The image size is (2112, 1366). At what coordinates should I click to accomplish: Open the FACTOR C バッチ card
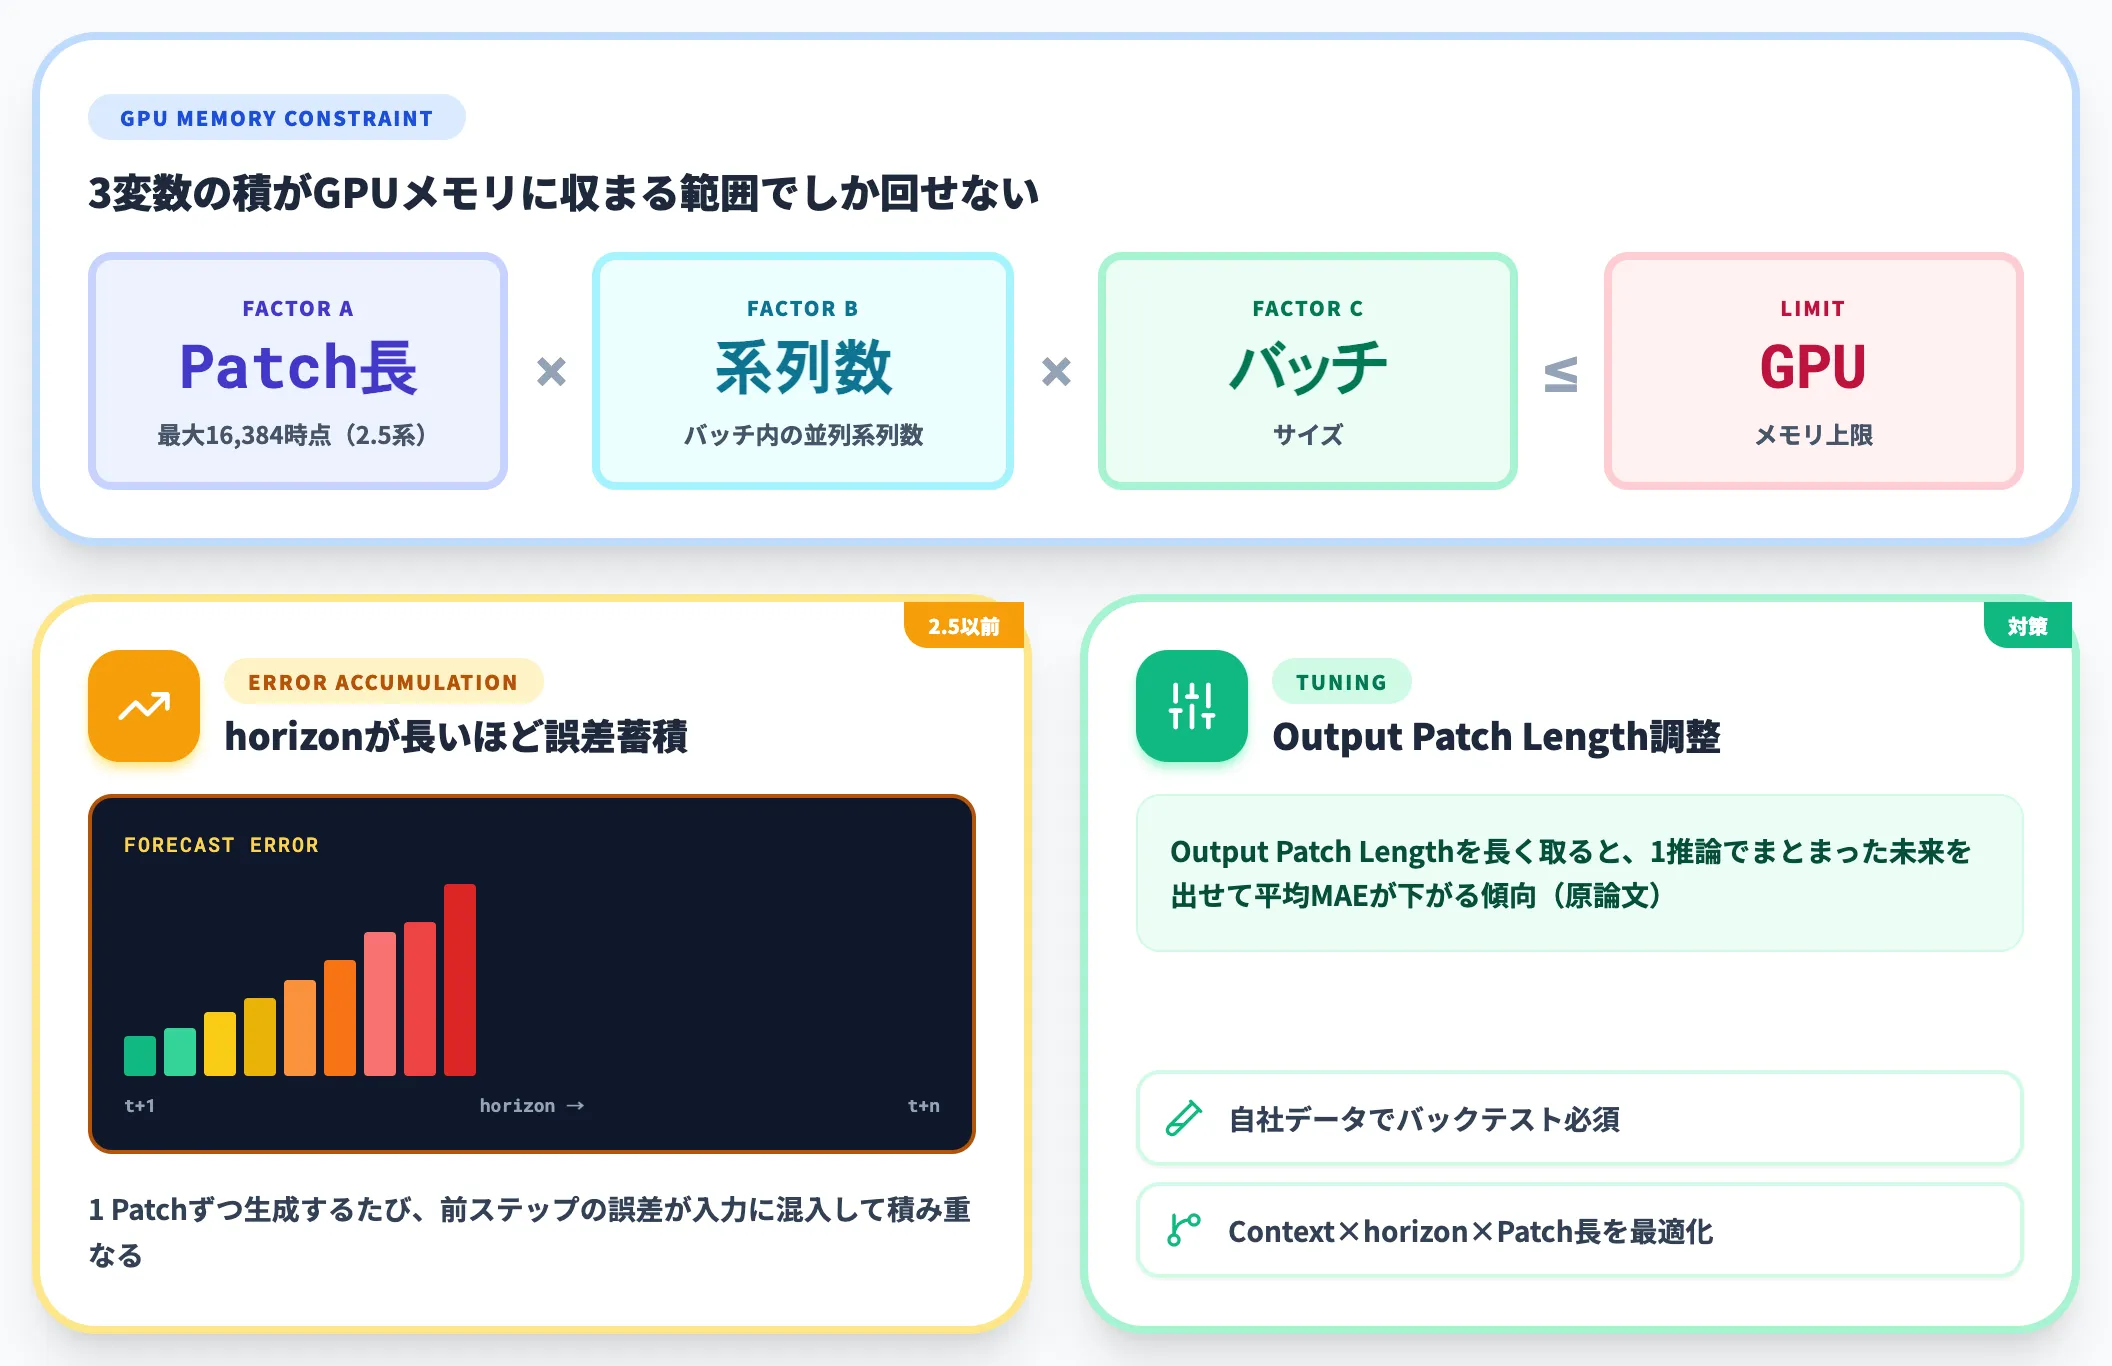[1308, 371]
